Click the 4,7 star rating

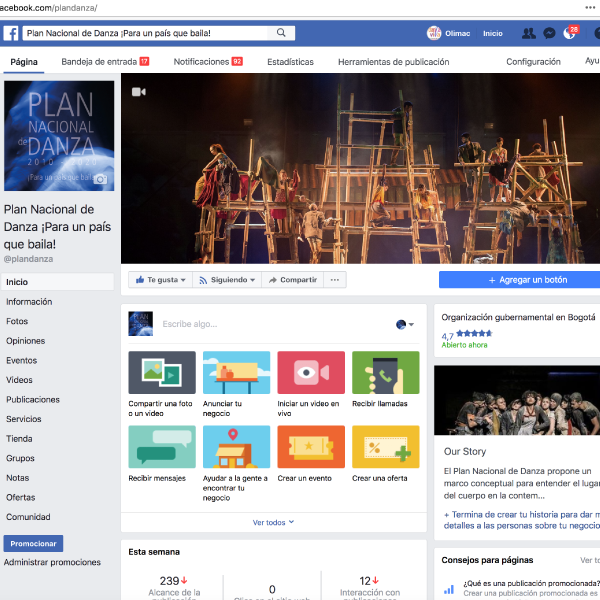point(466,334)
